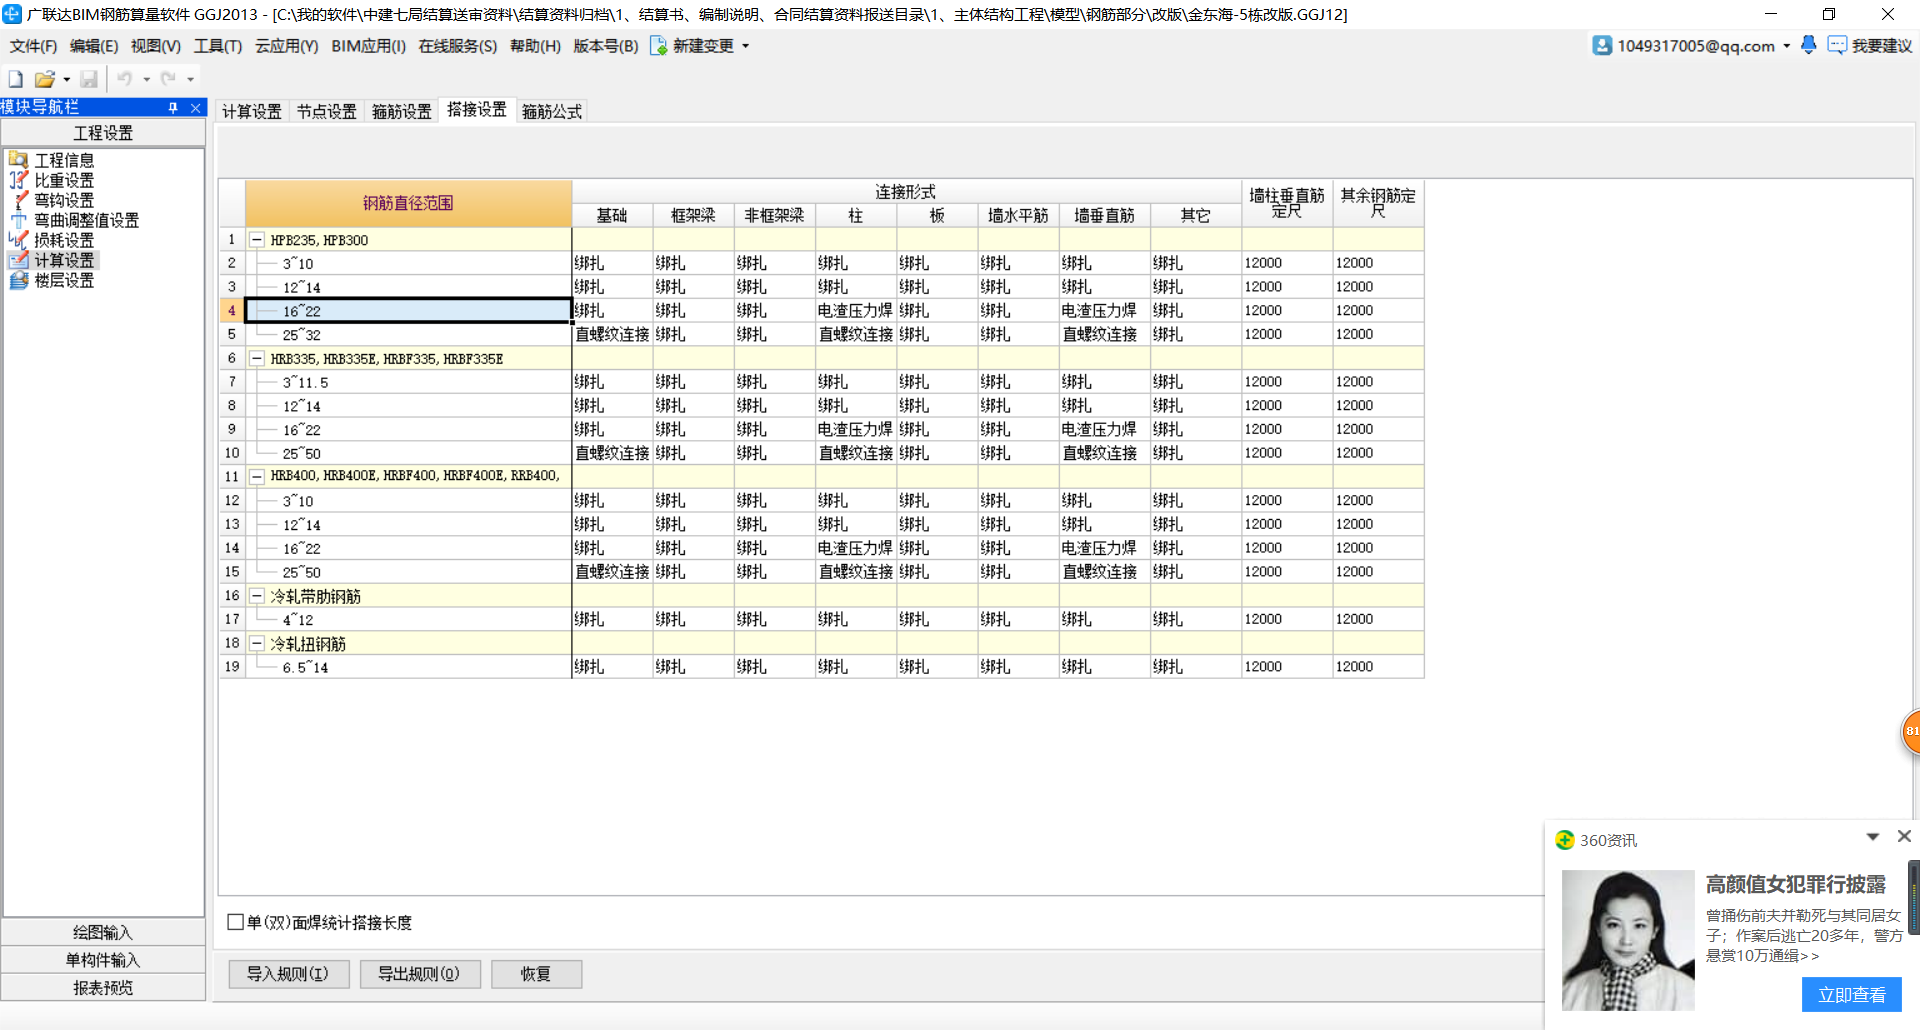Switch to the 计算设置 tab
The image size is (1920, 1030).
251,111
